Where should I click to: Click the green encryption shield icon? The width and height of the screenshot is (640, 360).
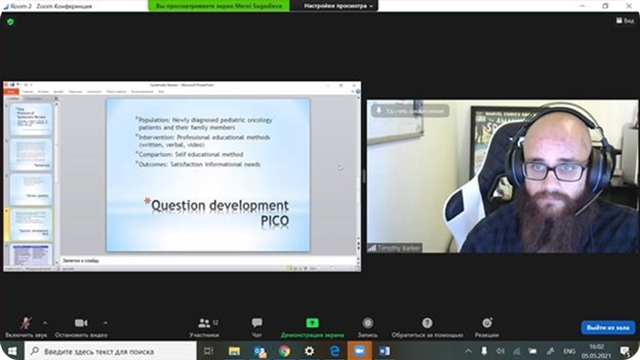click(11, 22)
